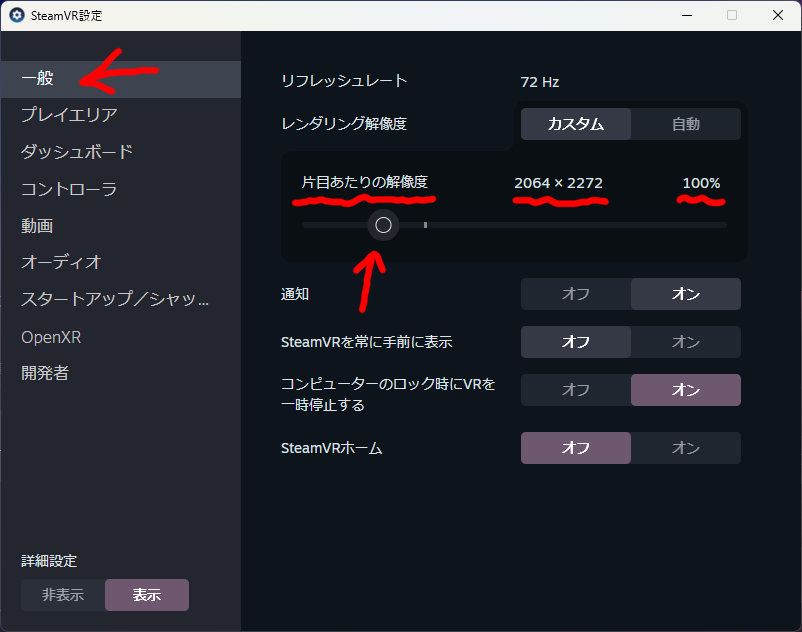This screenshot has width=802, height=632.
Task: Enable pausing VR when computer locks
Action: pyautogui.click(x=685, y=390)
